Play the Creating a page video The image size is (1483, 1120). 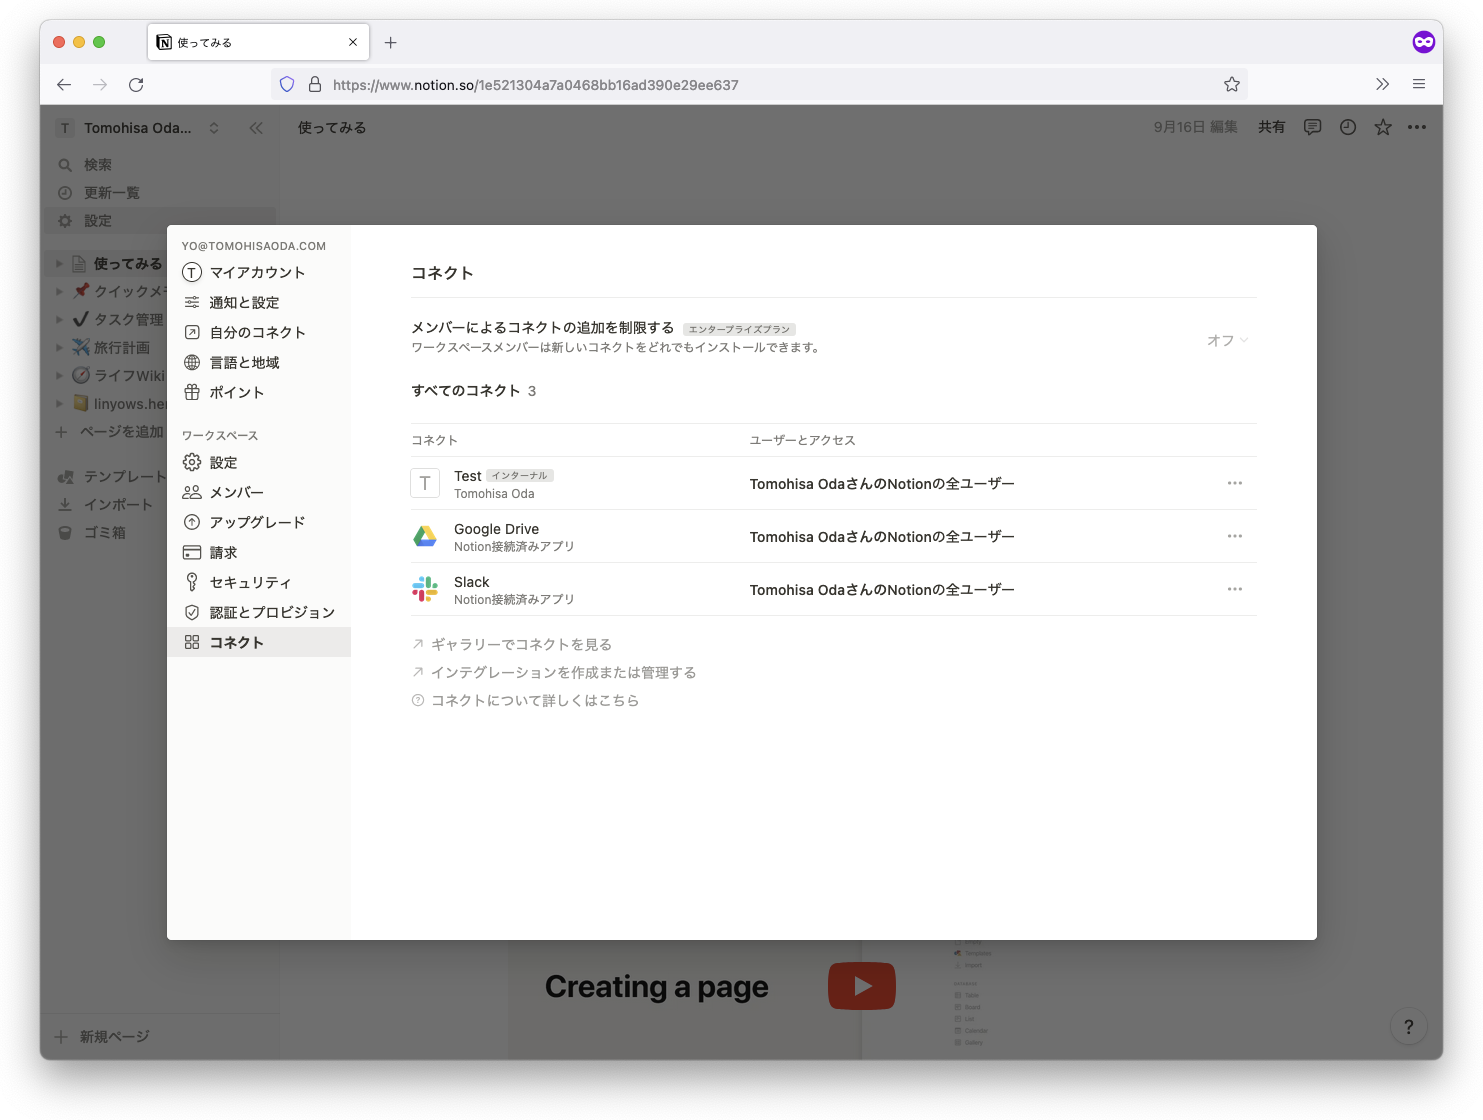pos(862,985)
